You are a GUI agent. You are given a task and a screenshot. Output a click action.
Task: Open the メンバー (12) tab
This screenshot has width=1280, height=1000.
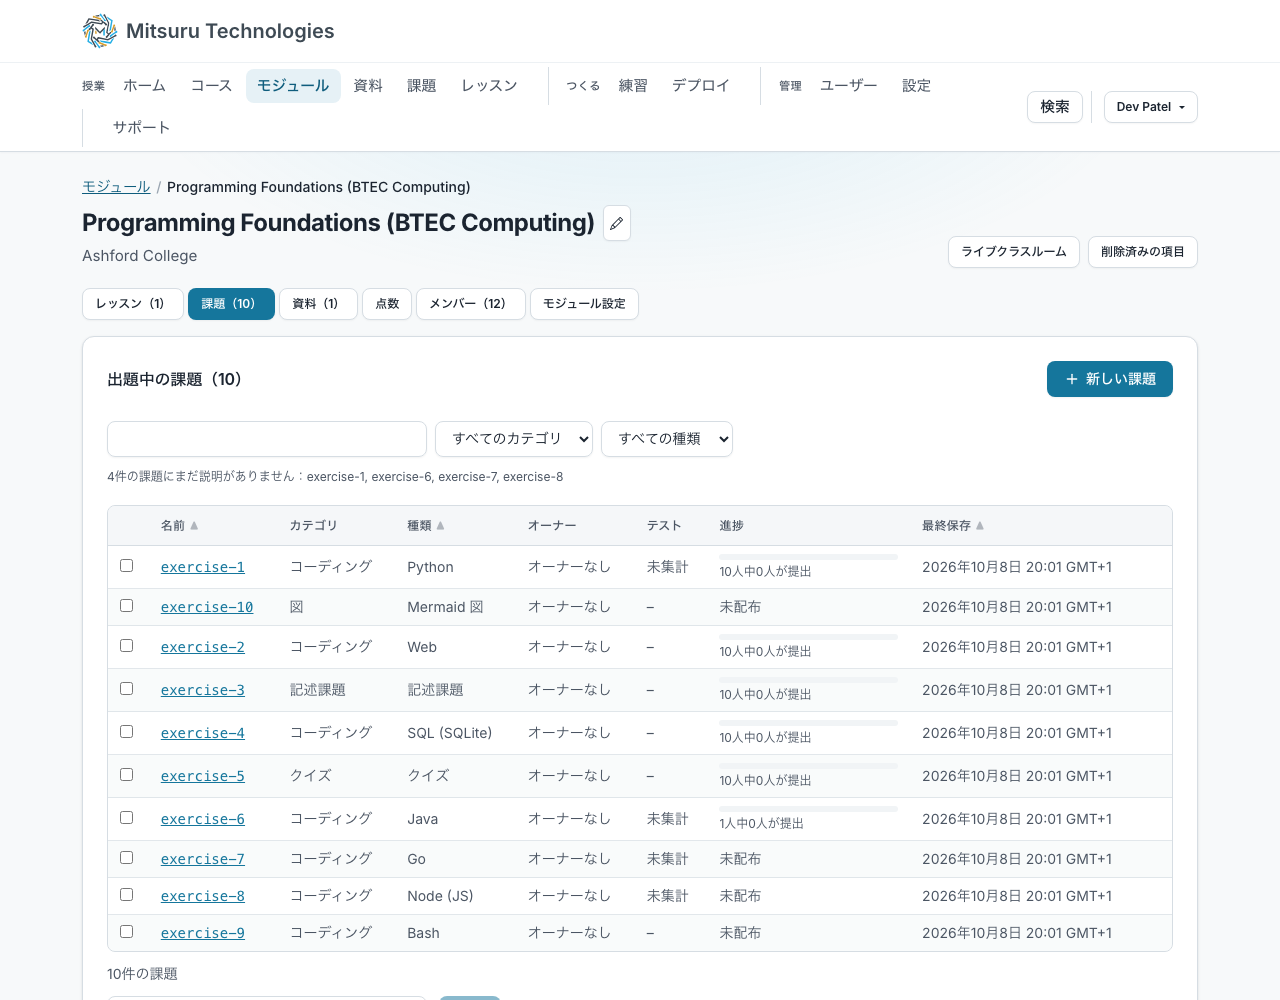tap(470, 304)
